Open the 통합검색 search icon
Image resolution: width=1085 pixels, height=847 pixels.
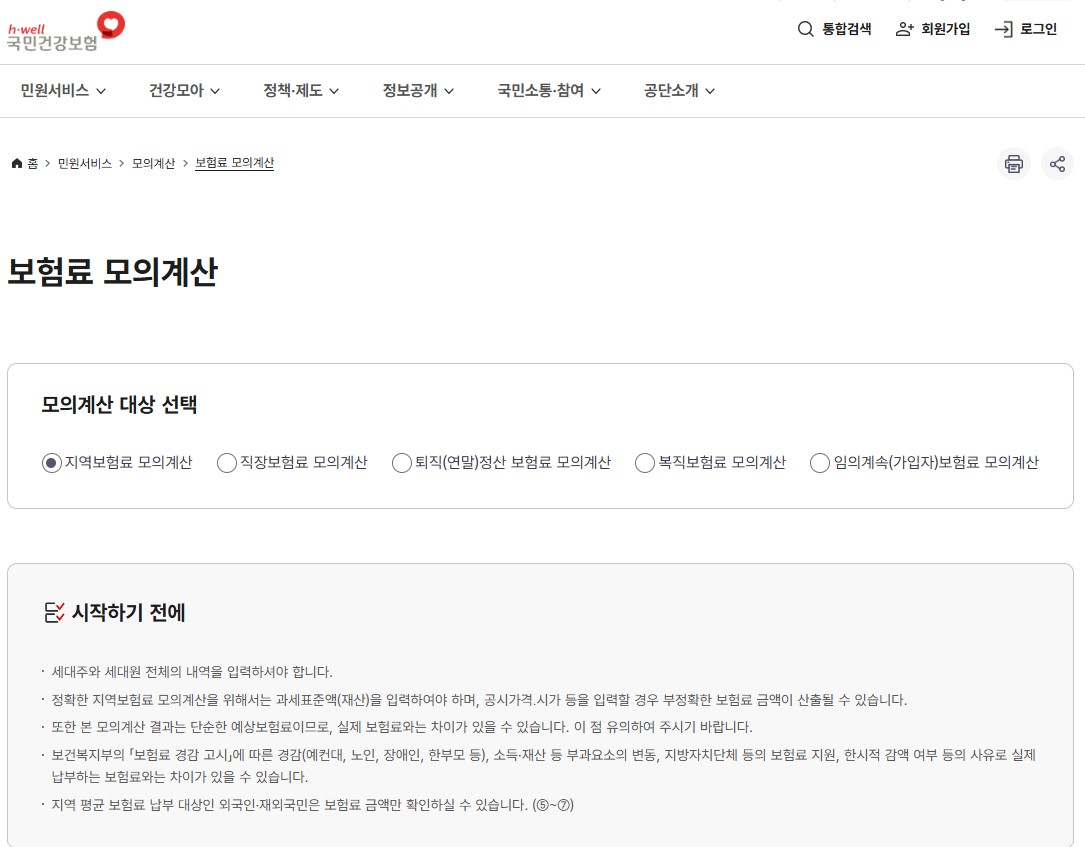pos(806,29)
